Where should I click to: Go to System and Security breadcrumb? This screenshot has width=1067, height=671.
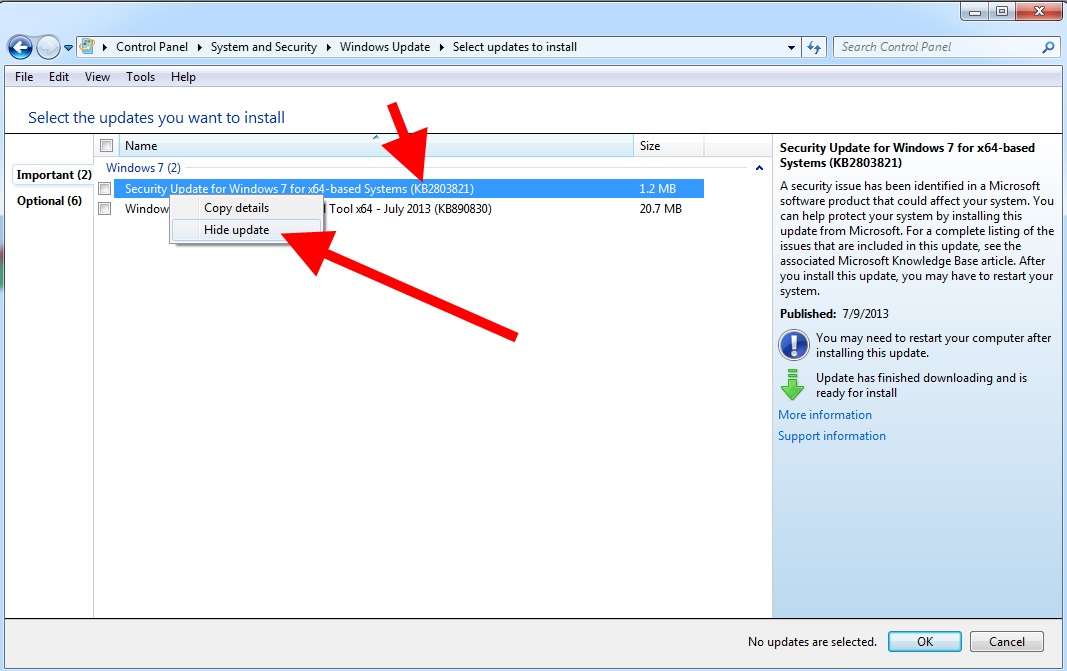click(x=263, y=47)
